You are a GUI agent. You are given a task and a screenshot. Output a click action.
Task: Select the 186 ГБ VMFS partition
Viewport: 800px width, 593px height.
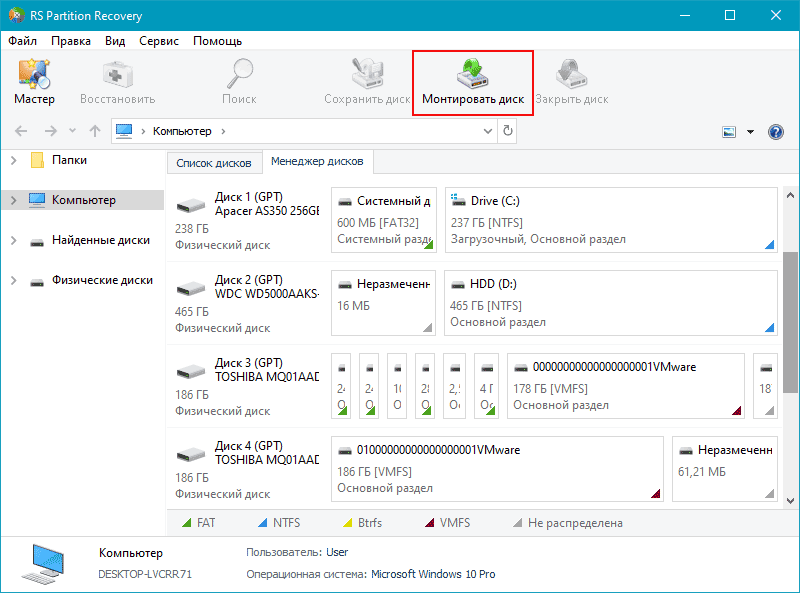tap(497, 468)
